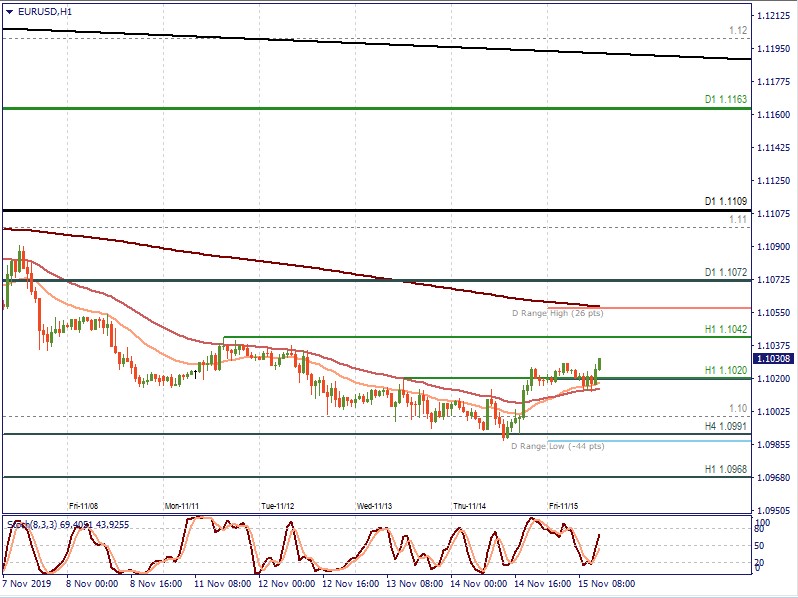Click the 1.11 round-number level label

(x=738, y=219)
